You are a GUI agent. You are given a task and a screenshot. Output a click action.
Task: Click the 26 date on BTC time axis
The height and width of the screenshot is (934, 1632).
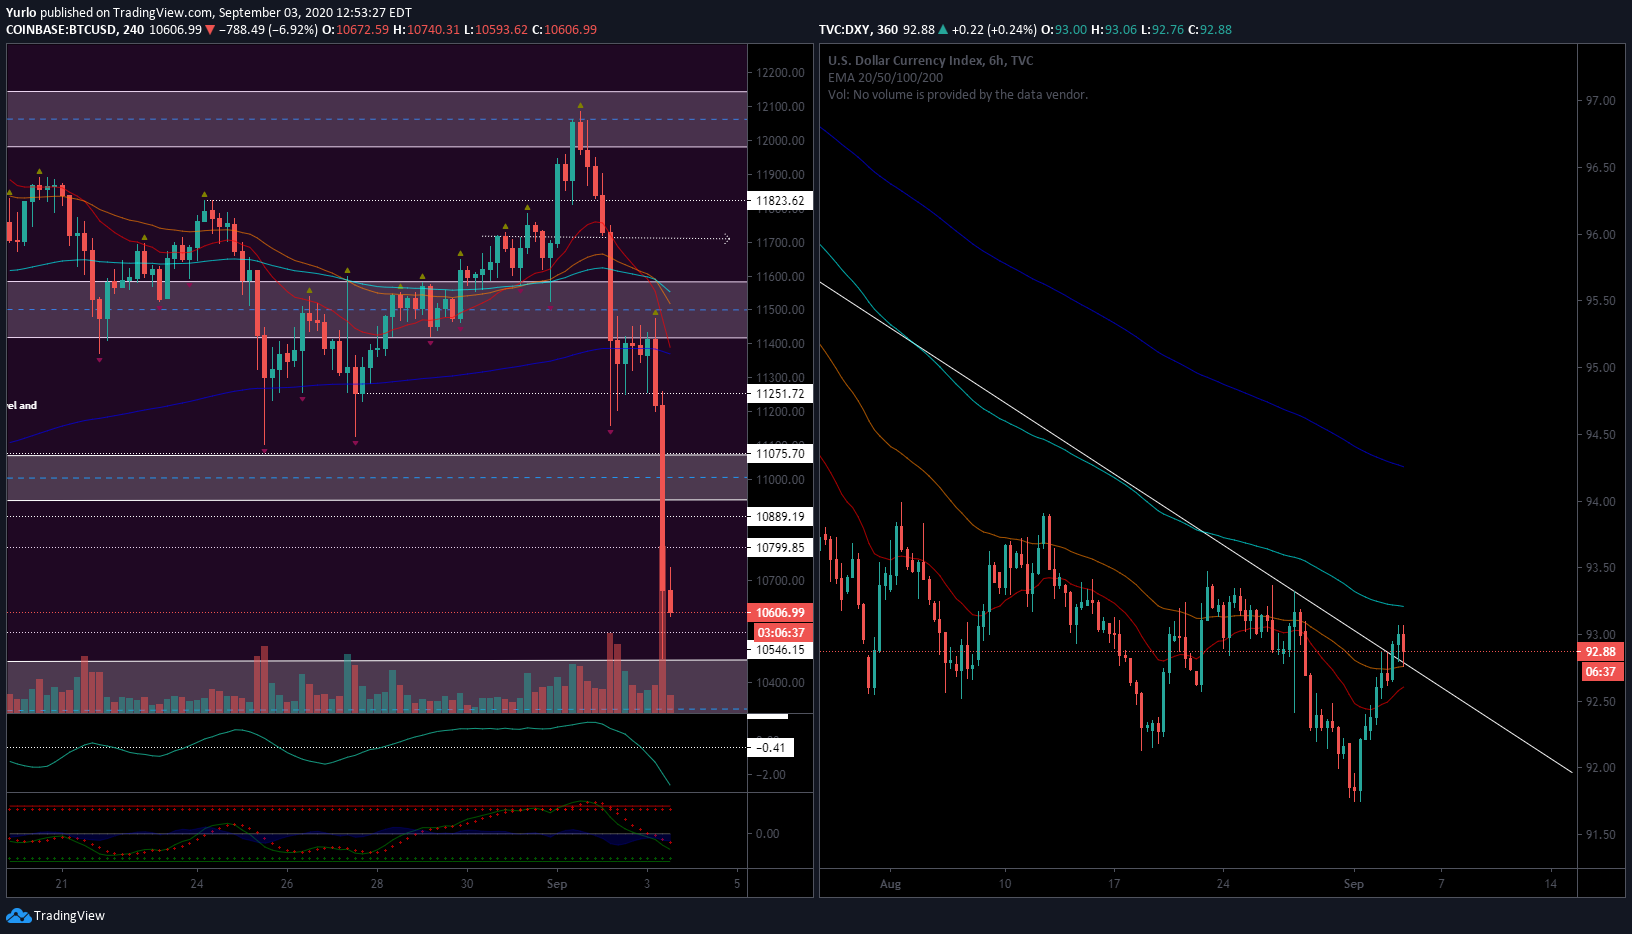click(287, 883)
